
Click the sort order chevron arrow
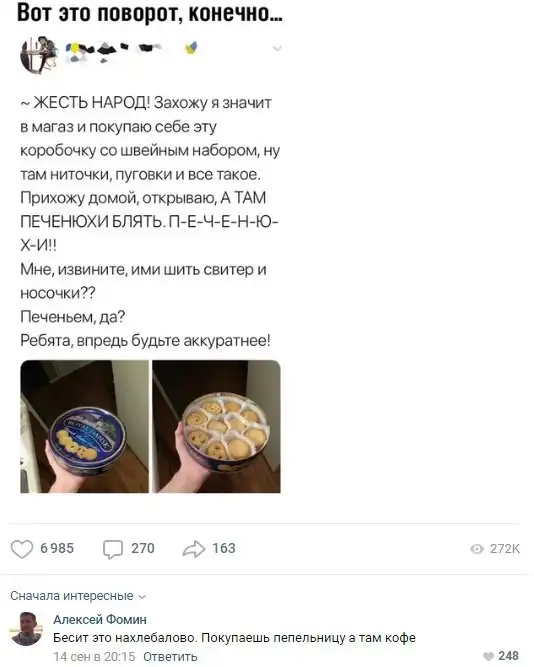(x=143, y=597)
